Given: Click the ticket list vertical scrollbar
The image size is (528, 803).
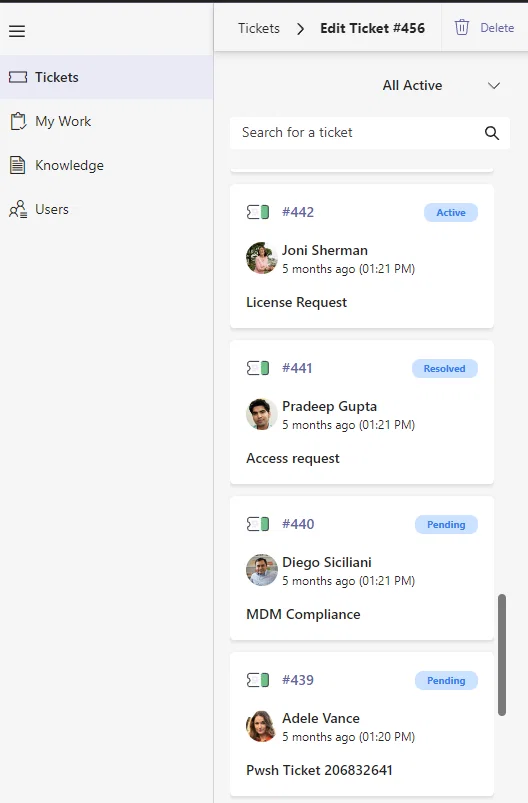Looking at the screenshot, I should 502,654.
